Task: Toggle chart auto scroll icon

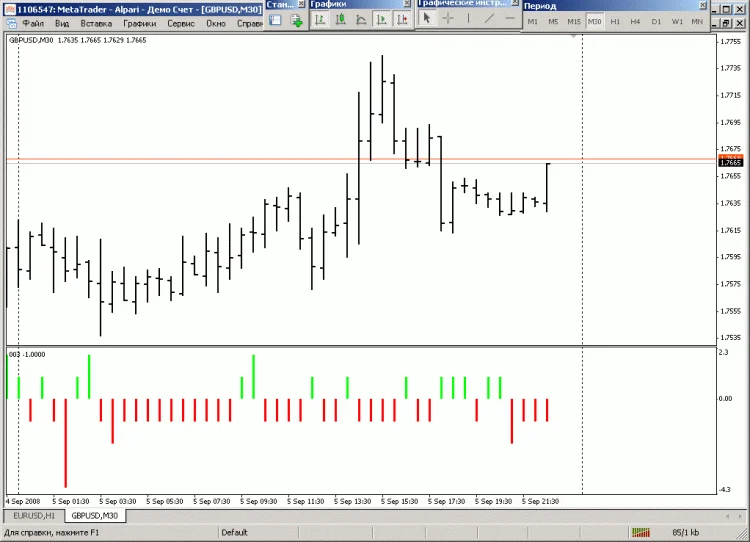Action: coord(382,20)
